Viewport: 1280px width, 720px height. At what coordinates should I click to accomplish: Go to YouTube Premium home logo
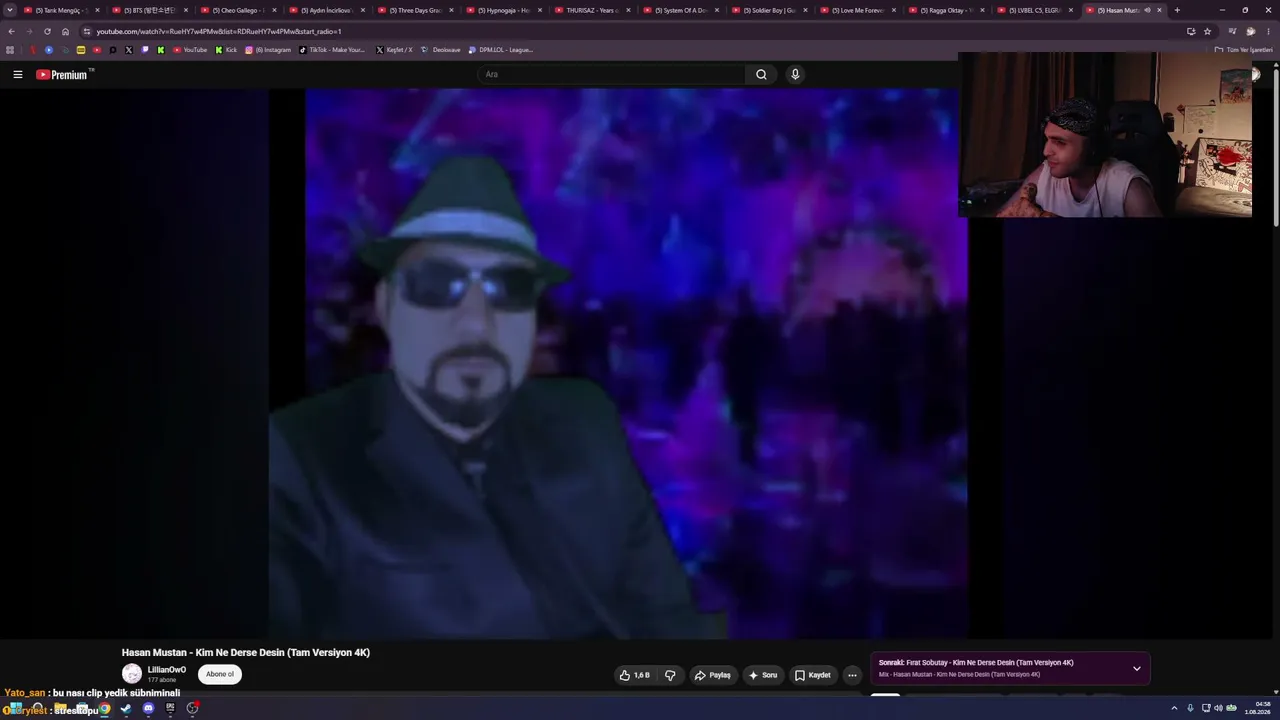[x=62, y=74]
